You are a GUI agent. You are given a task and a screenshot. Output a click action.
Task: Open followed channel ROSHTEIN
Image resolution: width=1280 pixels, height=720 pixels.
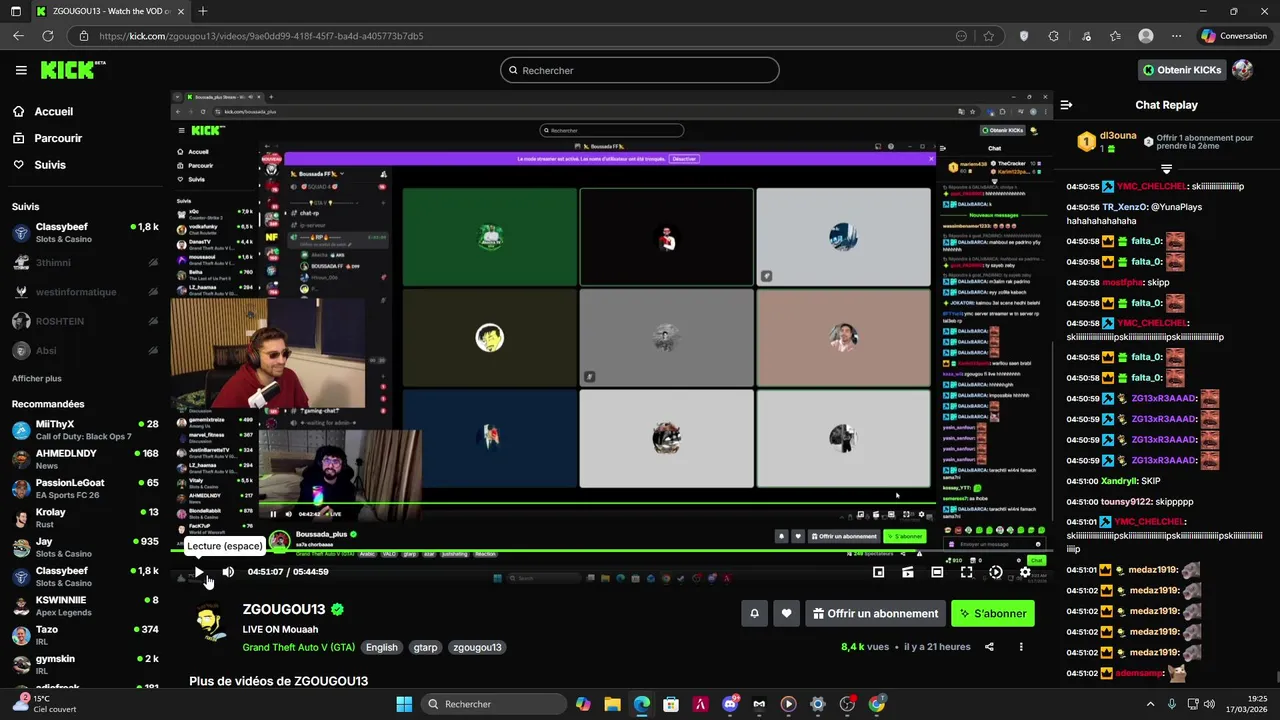(85, 321)
